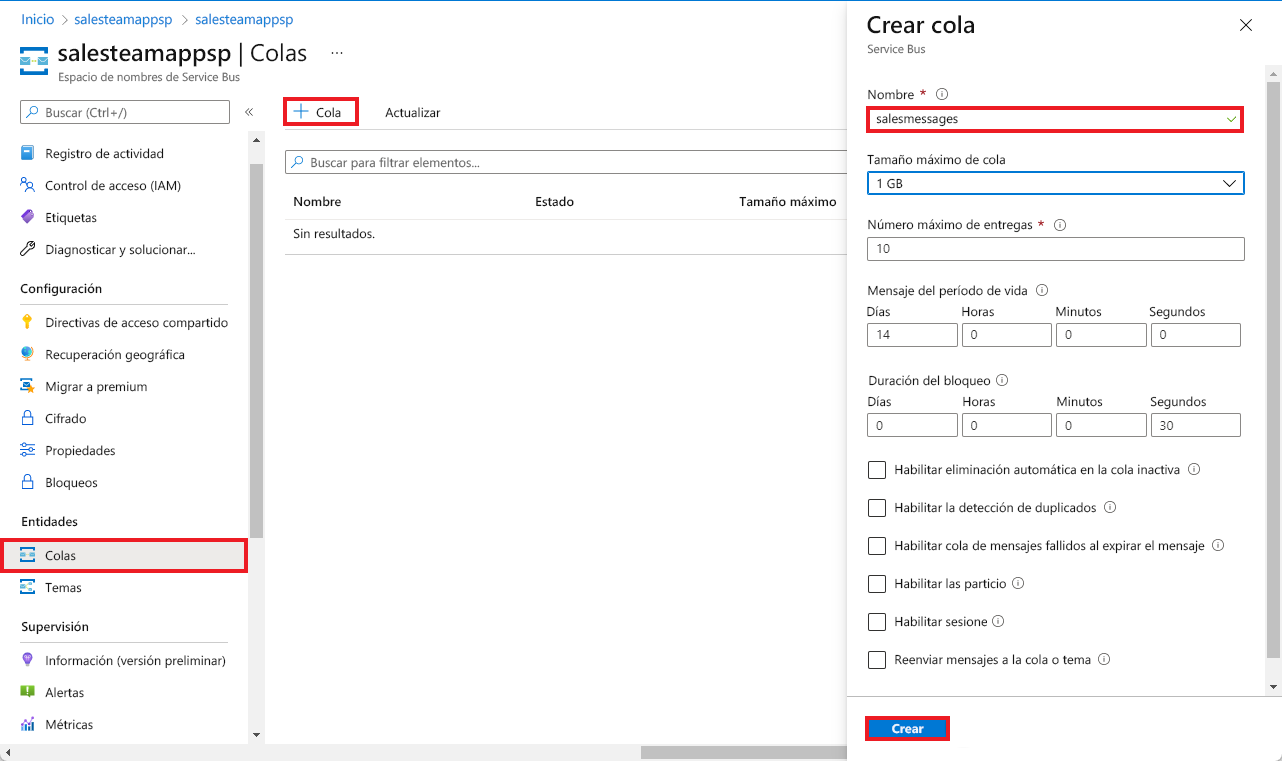Open Métricas chart icon
Screen dimensions: 1282x761
[x=28, y=724]
